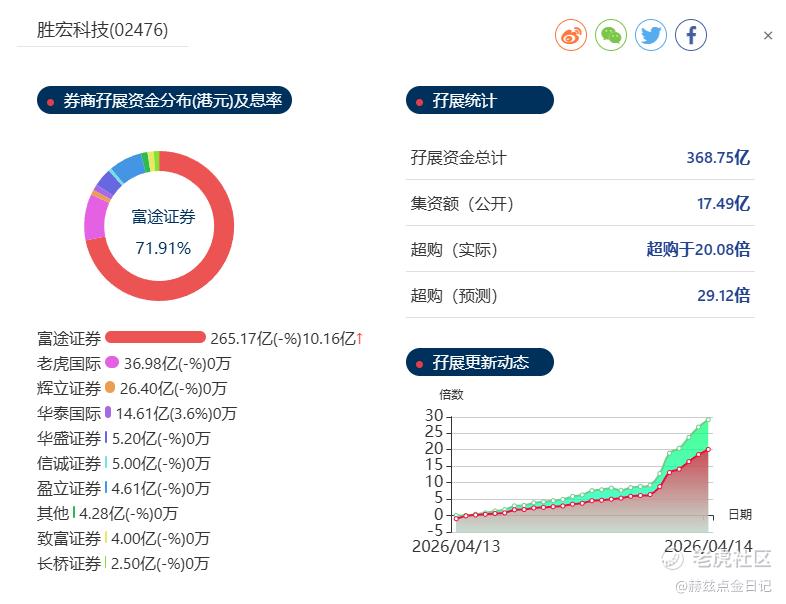Screen dimensions: 786x604
Task: Click the 5.00亿(-%)0万 value
Action: click(x=160, y=464)
